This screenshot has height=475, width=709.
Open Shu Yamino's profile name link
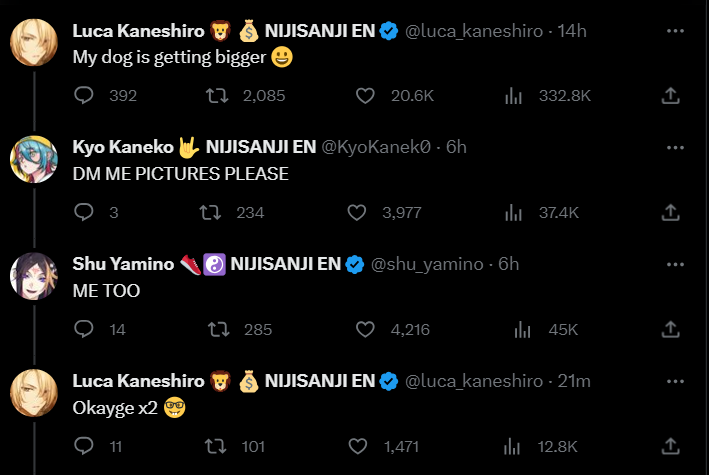click(121, 264)
